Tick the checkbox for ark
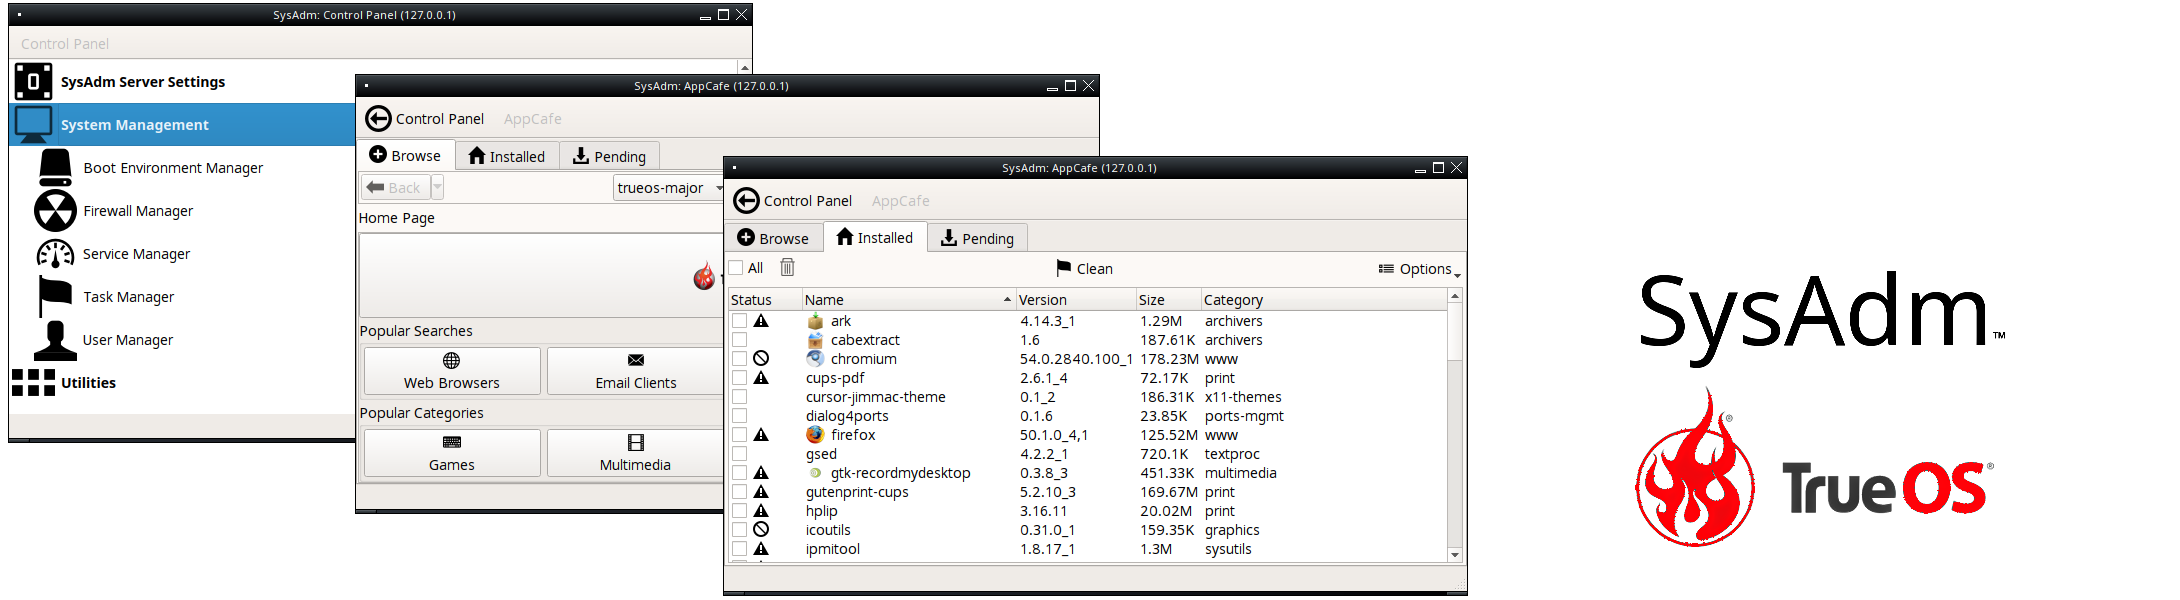Image resolution: width=2180 pixels, height=600 pixels. click(739, 321)
